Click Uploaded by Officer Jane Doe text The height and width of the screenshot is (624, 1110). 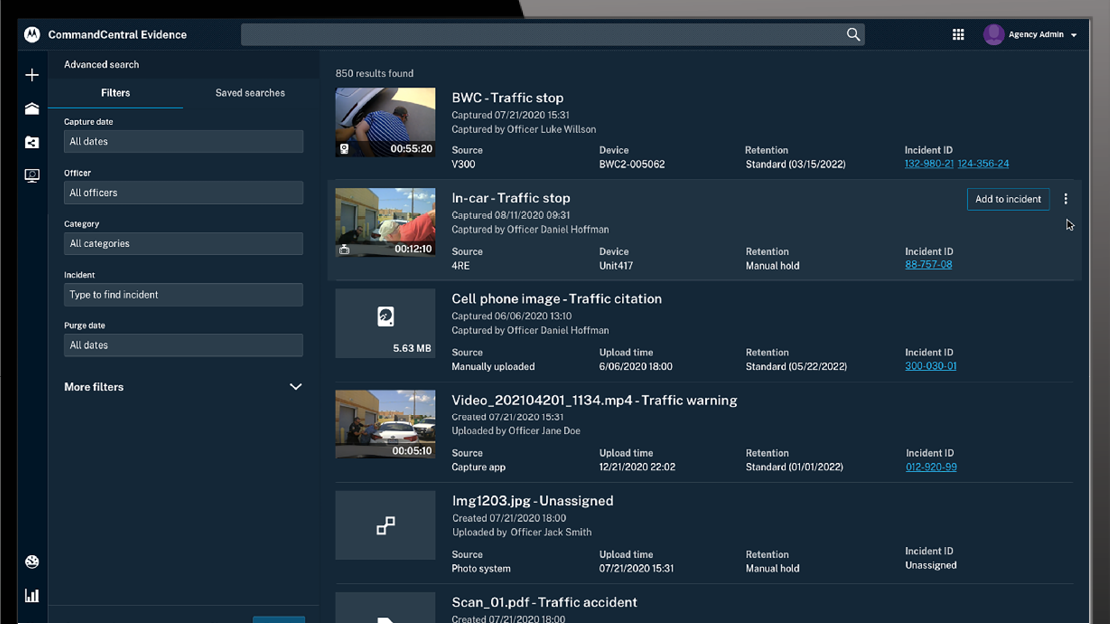pos(516,431)
